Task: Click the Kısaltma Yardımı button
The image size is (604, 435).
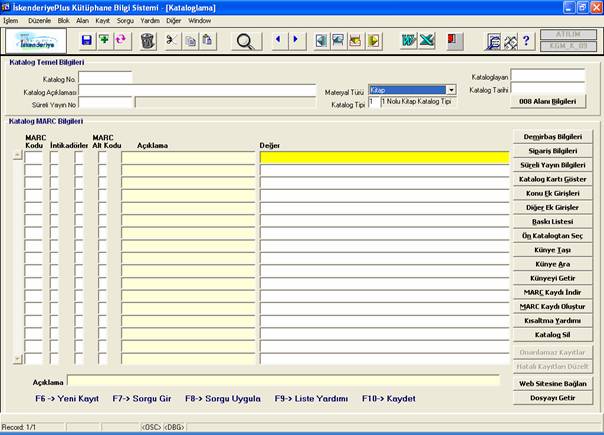Action: tap(553, 321)
